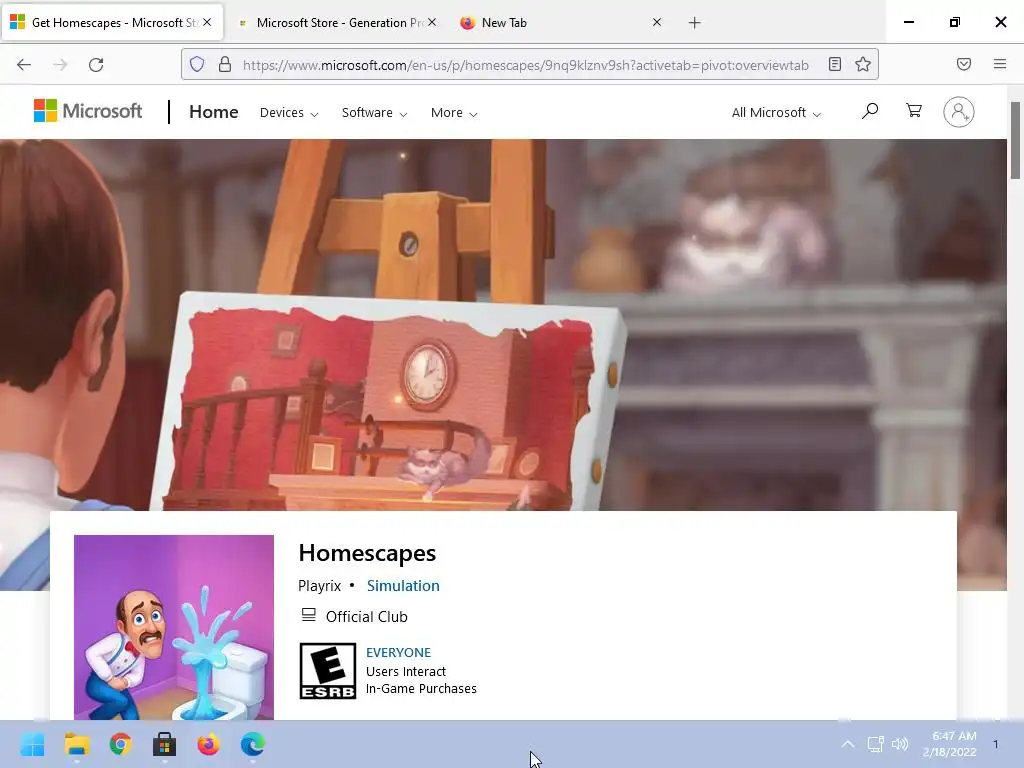Click the network icon in system tray
Viewport: 1024px width, 768px height.
[x=875, y=744]
